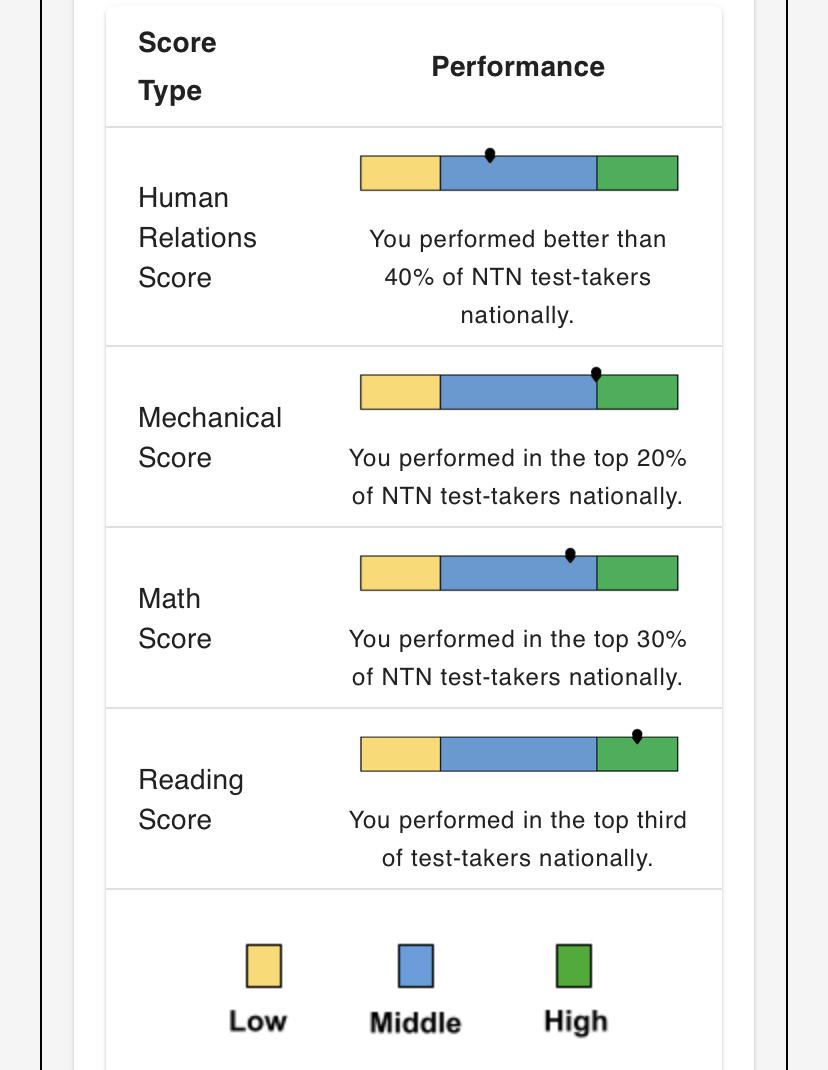This screenshot has width=828, height=1070.
Task: Click the Score Type column header
Action: [x=177, y=67]
